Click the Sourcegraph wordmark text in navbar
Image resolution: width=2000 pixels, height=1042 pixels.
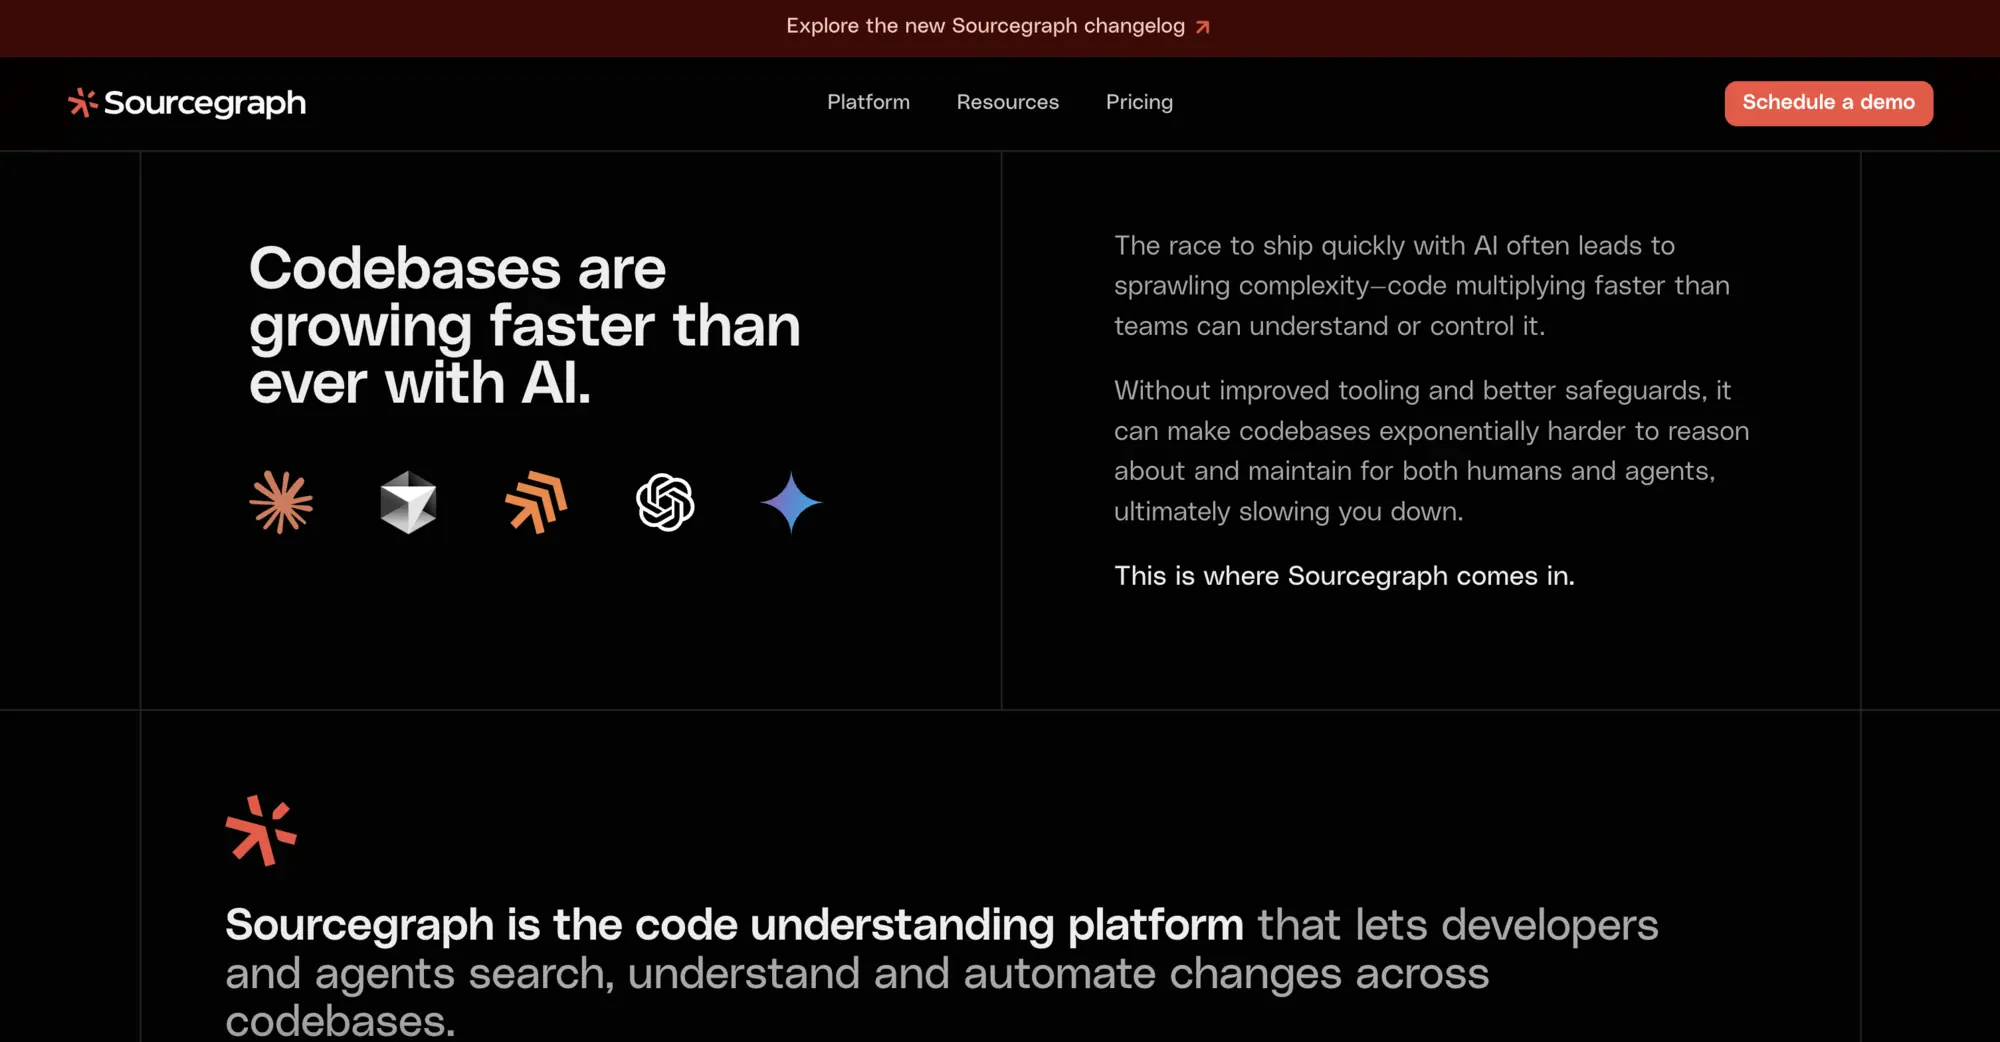coord(205,103)
